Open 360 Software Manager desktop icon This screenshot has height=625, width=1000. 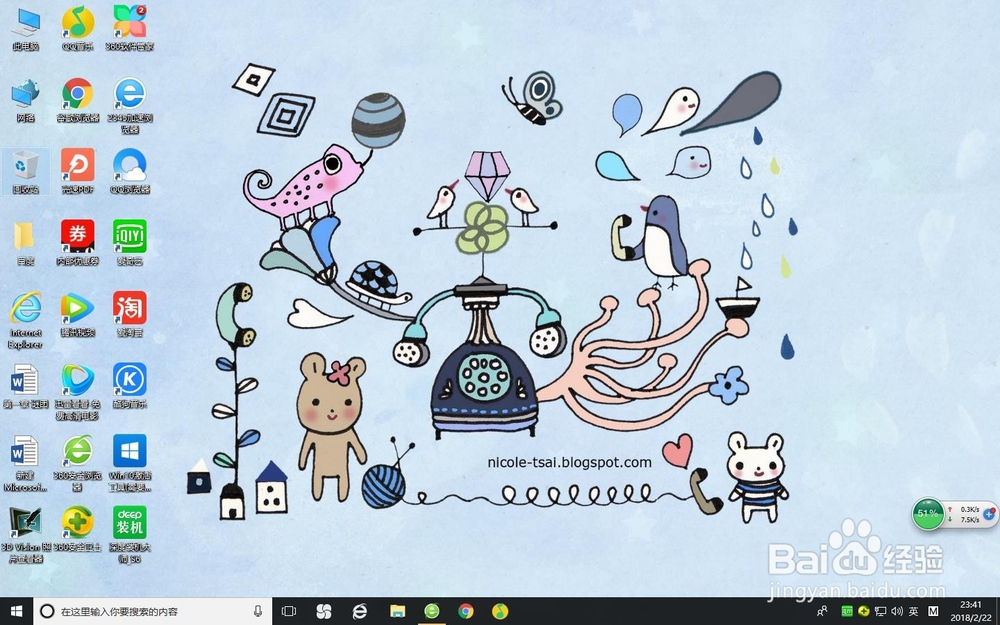tap(129, 29)
